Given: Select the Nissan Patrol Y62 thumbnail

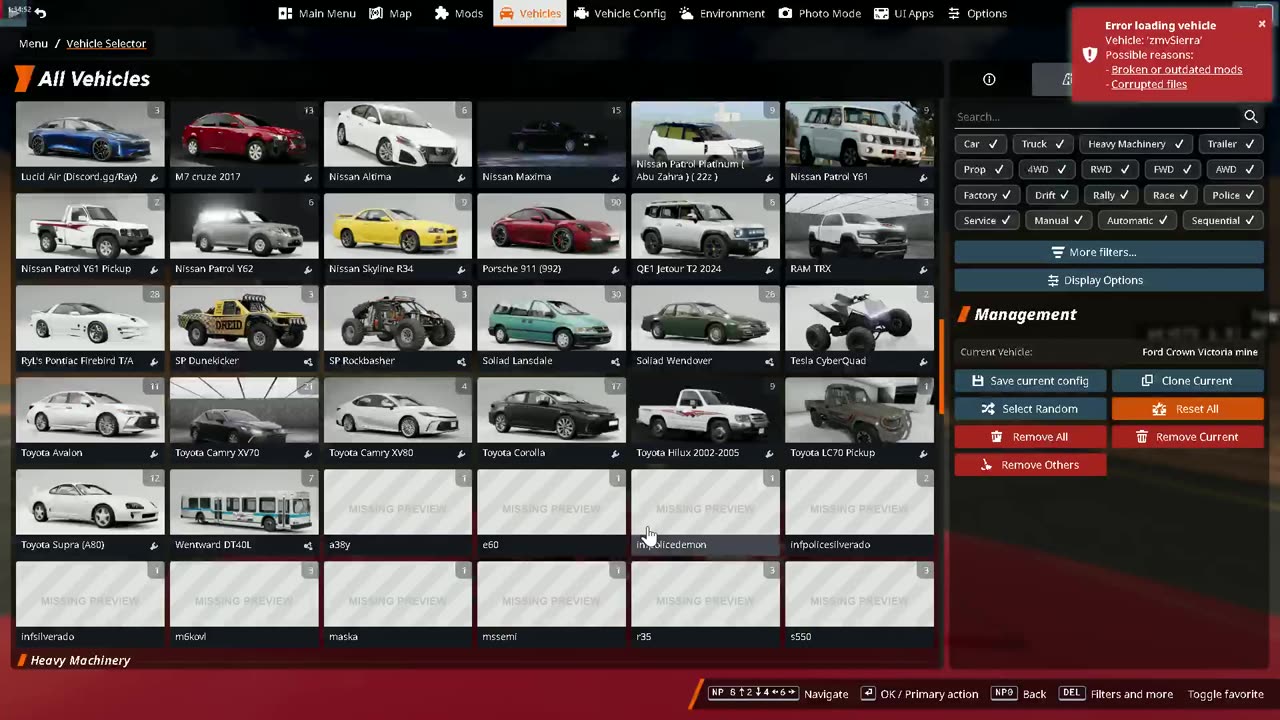Looking at the screenshot, I should 244,227.
